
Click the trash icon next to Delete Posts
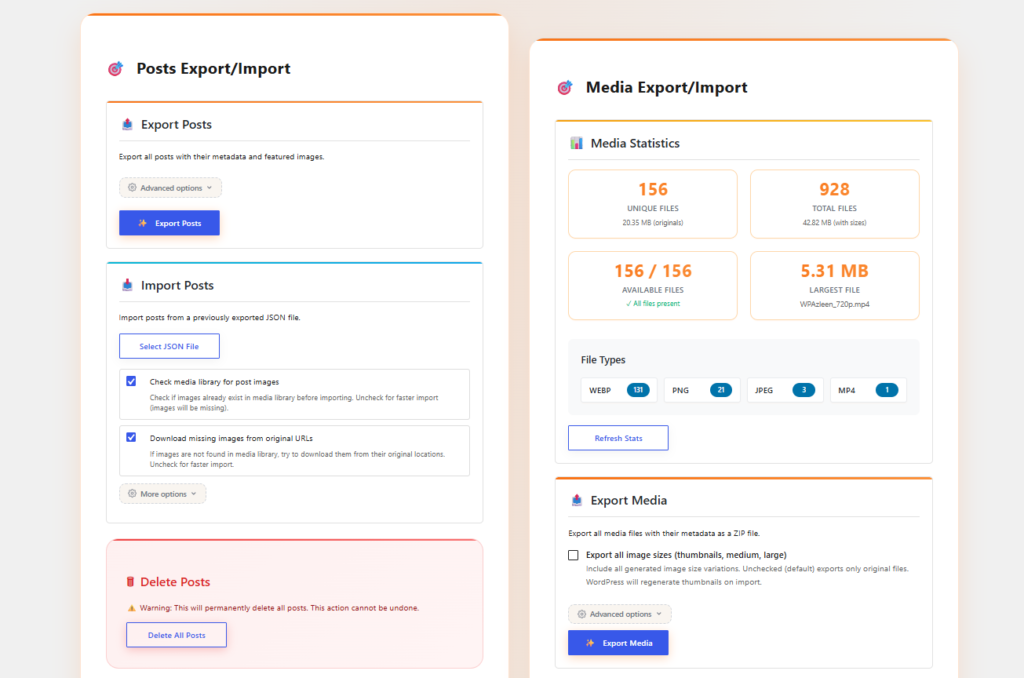(130, 582)
